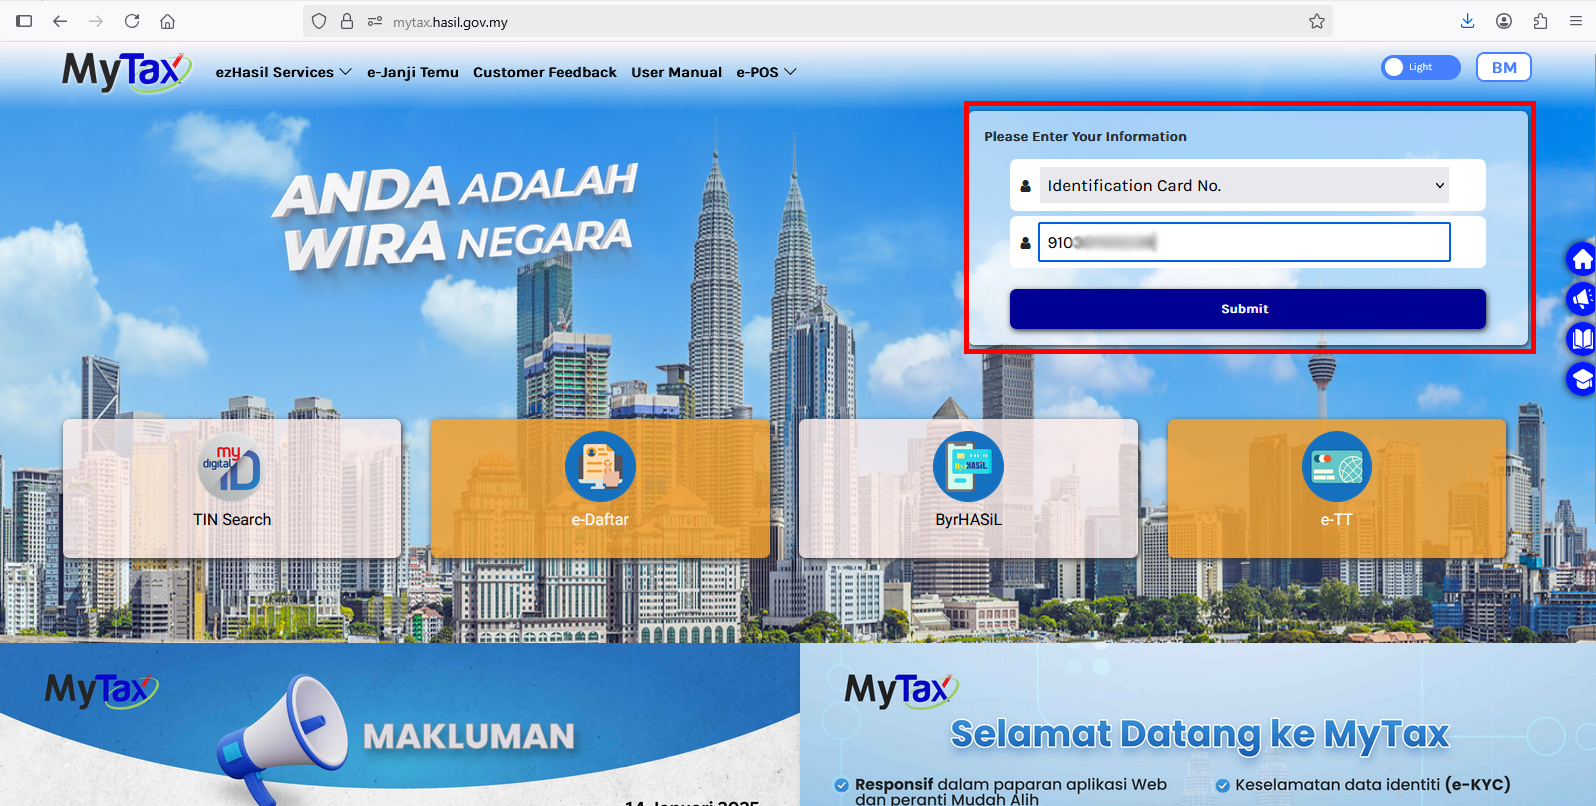This screenshot has height=806, width=1596.
Task: Open the Identification Card No. dropdown
Action: tap(1245, 185)
